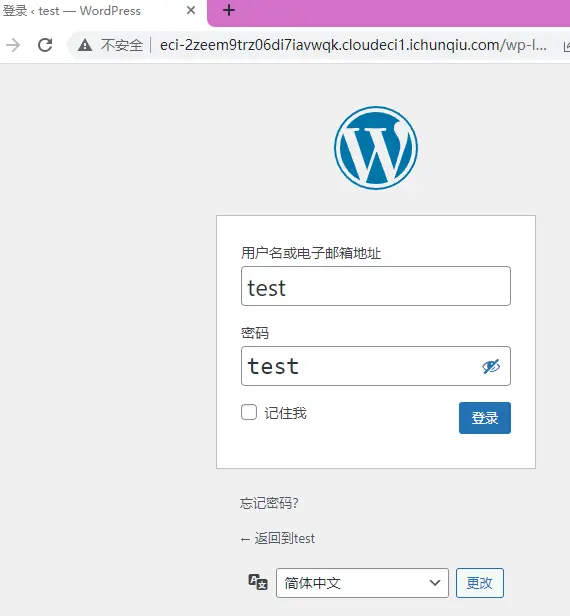Follow the 返回到test link
This screenshot has width=570, height=616.
coord(278,539)
